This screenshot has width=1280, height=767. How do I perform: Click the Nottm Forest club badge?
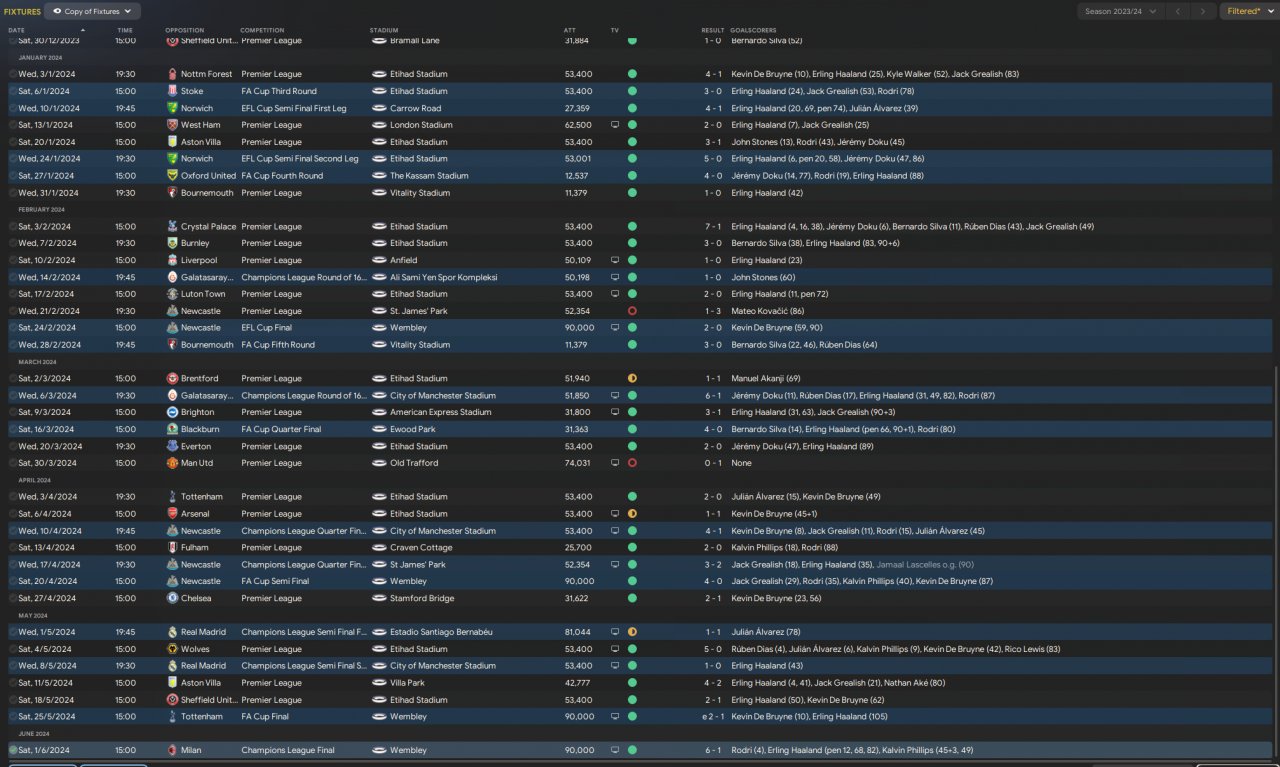point(173,74)
